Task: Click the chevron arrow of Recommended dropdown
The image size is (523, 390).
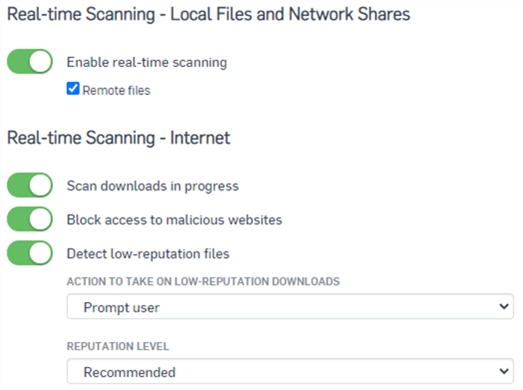Action: (504, 371)
